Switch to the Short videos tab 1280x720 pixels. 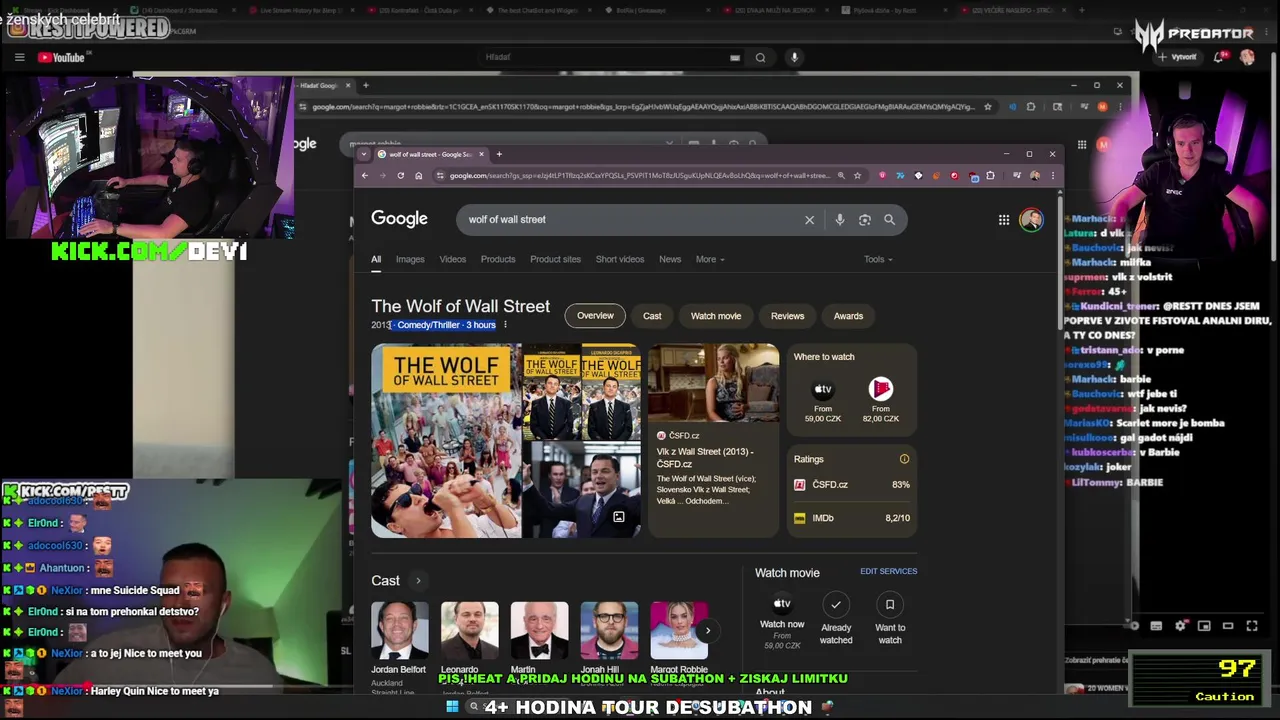(620, 259)
